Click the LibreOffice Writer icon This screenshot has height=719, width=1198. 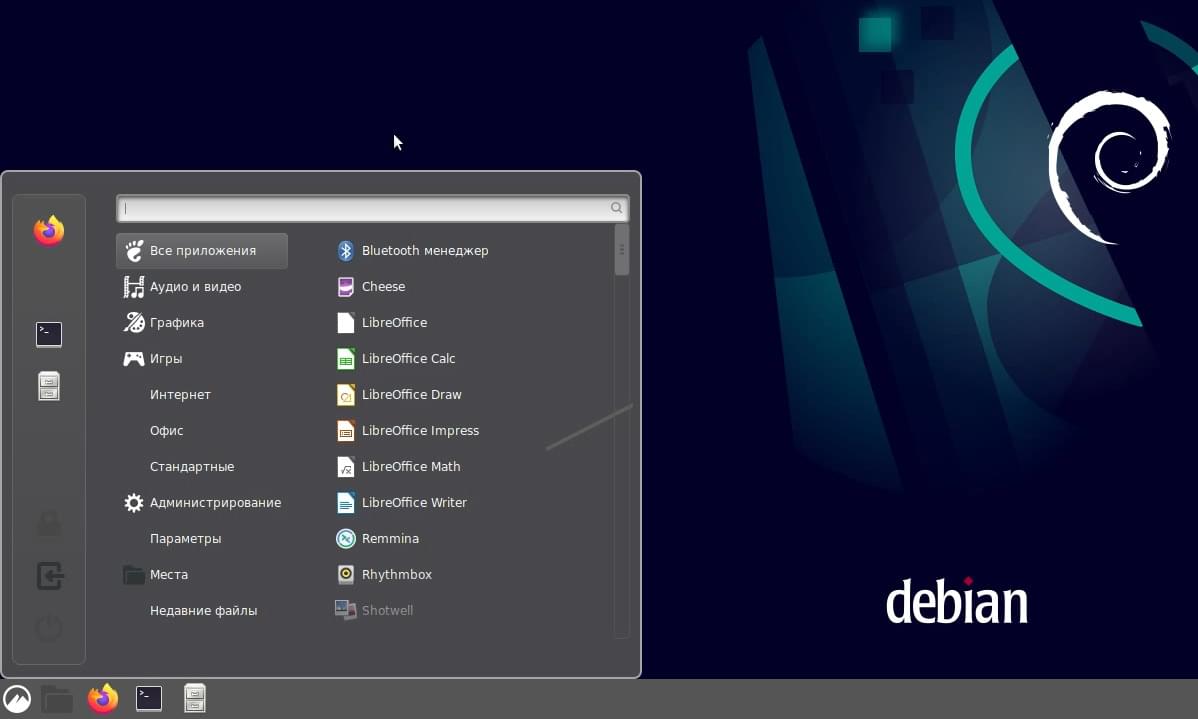(345, 502)
